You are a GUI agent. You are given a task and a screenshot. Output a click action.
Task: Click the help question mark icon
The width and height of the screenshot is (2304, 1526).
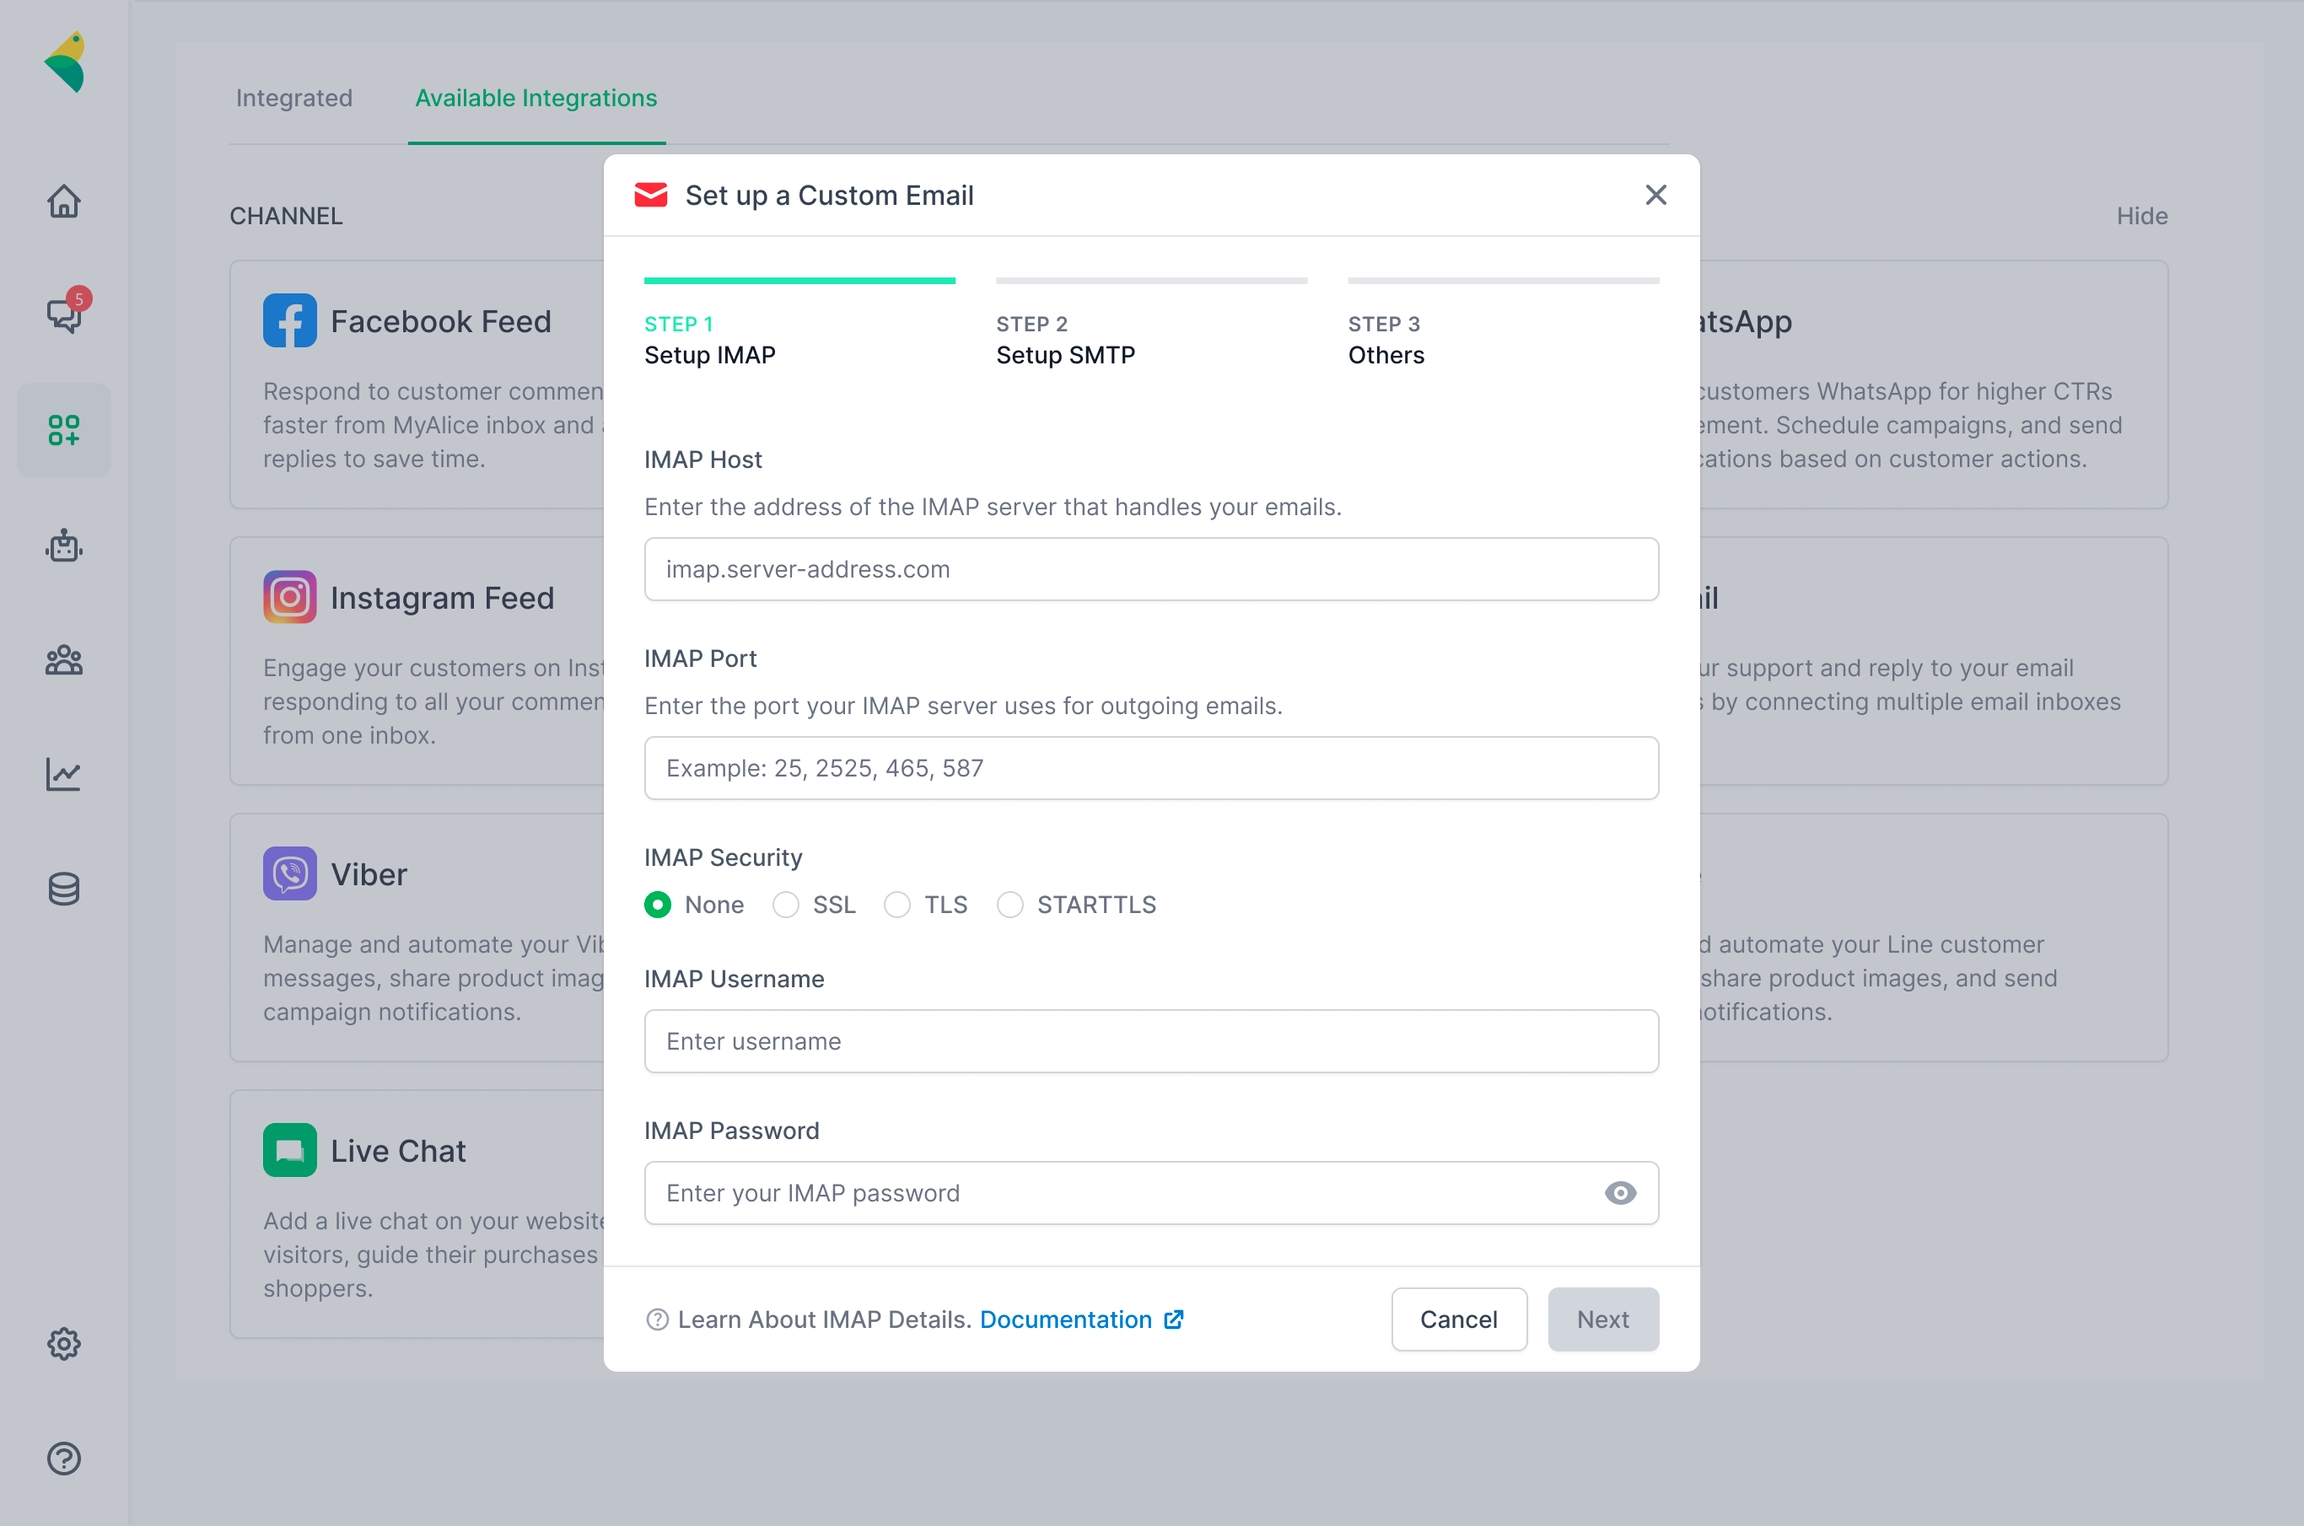pyautogui.click(x=64, y=1458)
